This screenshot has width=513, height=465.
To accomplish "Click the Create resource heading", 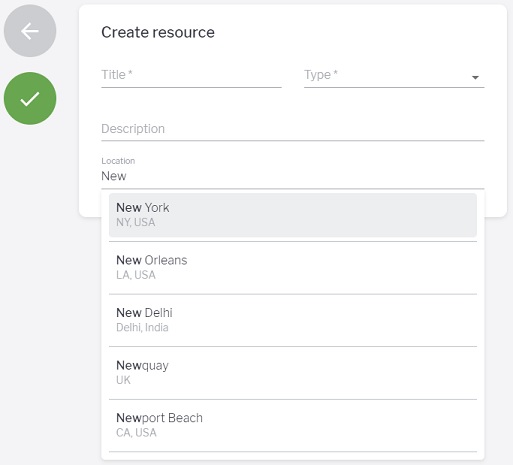I will click(158, 33).
